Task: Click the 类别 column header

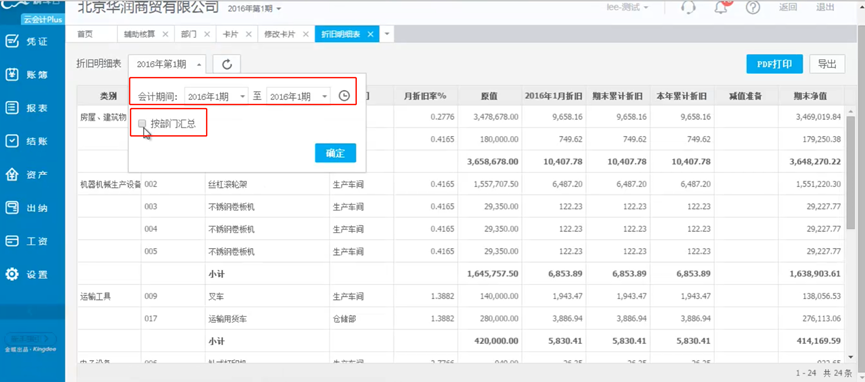Action: [109, 96]
